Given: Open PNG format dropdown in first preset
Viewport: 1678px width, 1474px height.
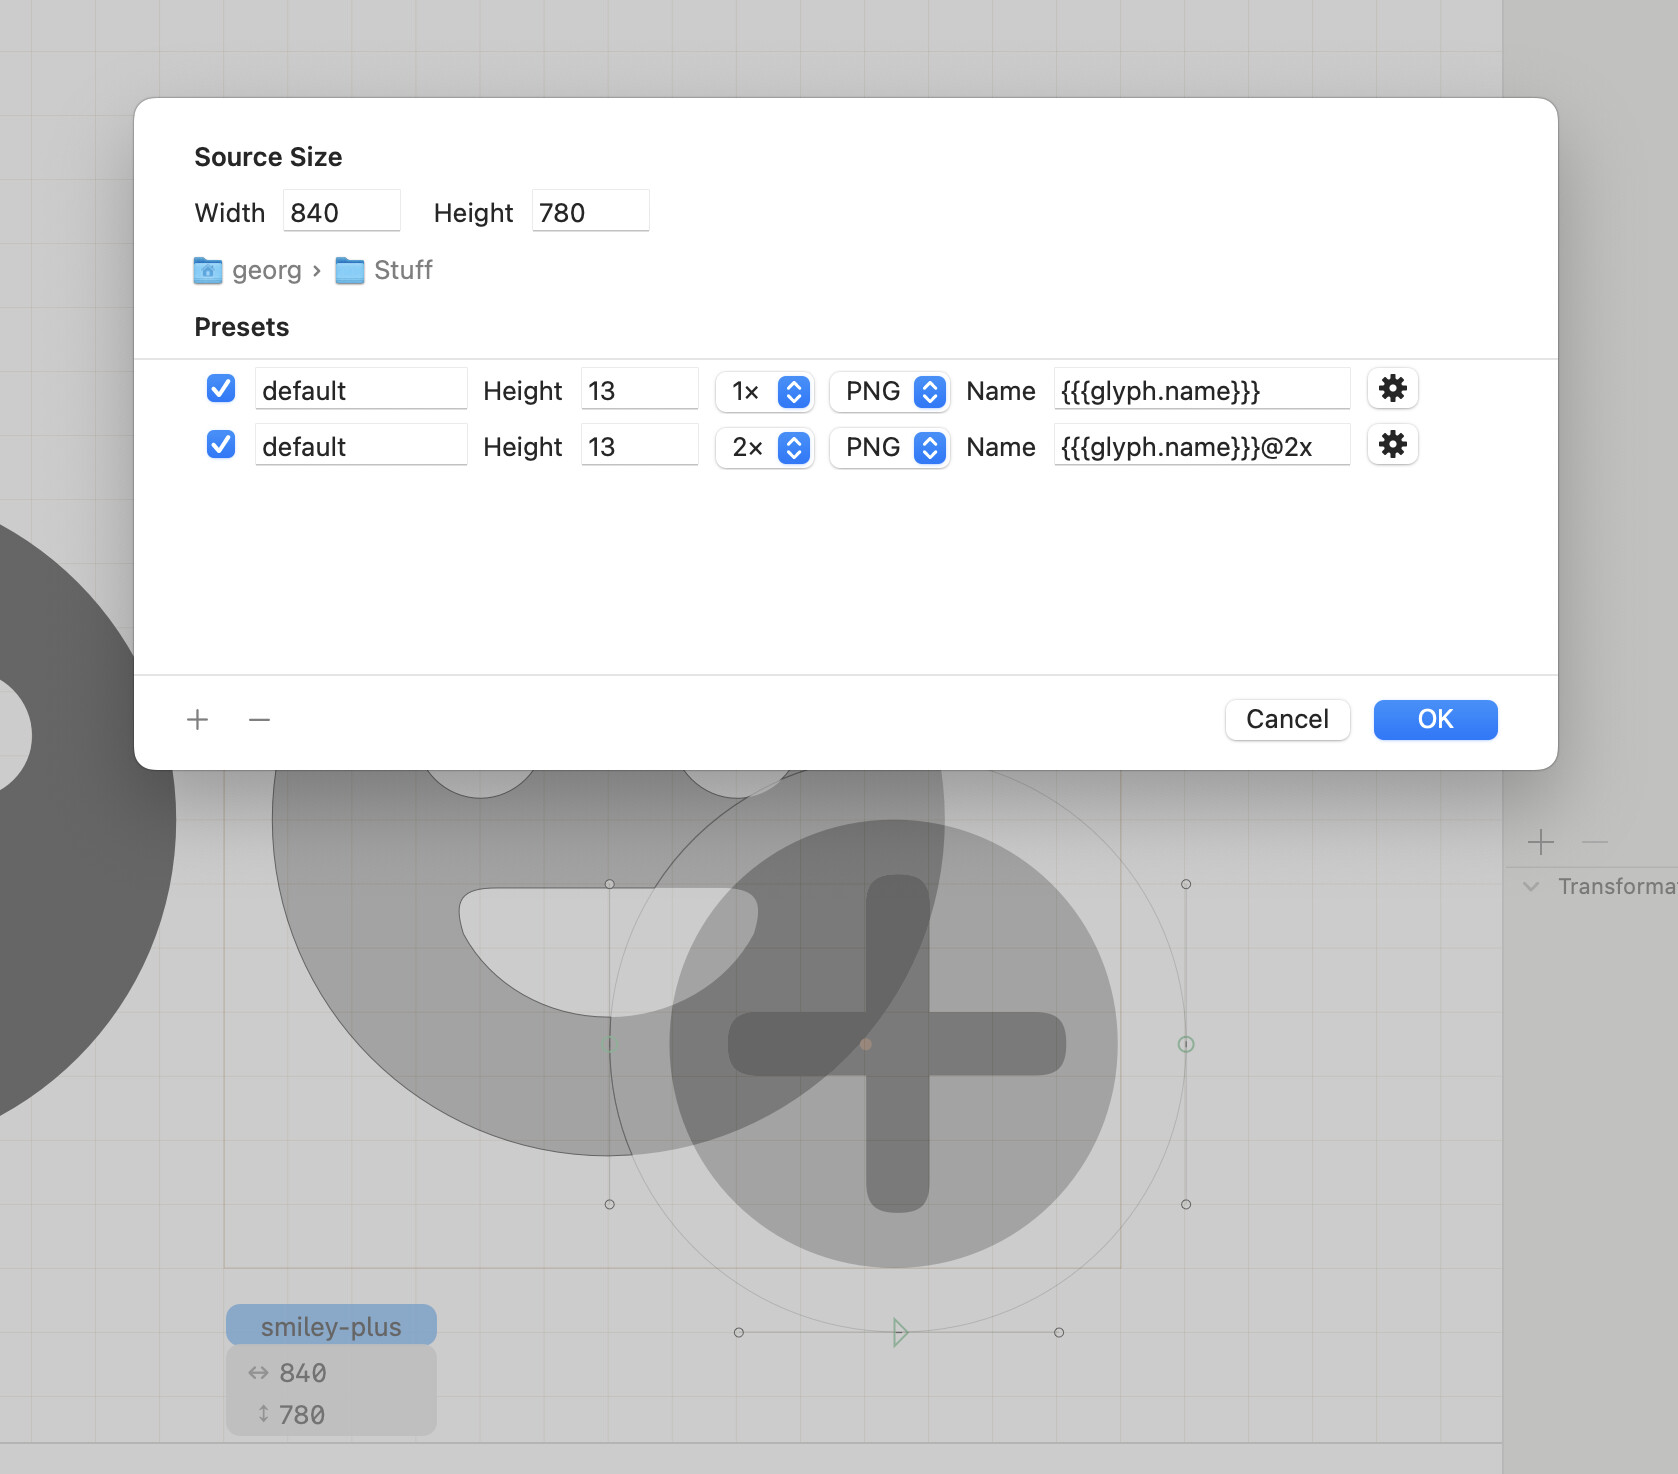Looking at the screenshot, I should (x=889, y=391).
